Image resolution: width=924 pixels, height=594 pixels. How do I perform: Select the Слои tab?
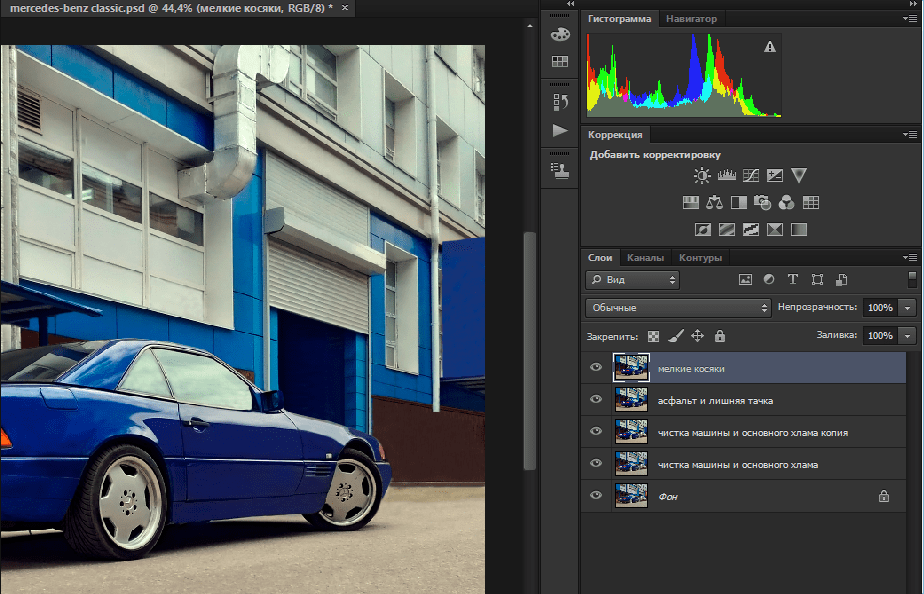pos(600,258)
